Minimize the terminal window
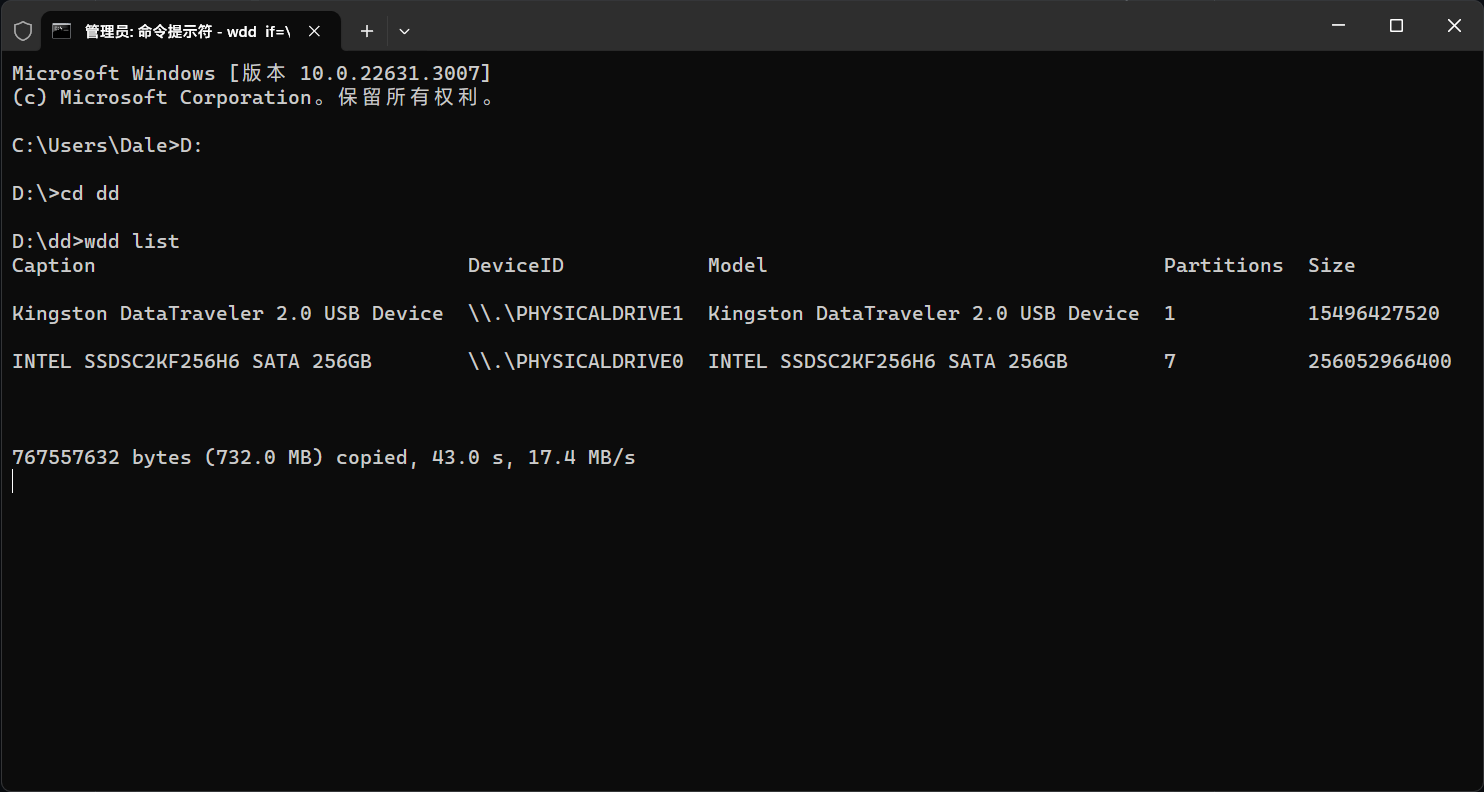1484x792 pixels. coord(1338,26)
